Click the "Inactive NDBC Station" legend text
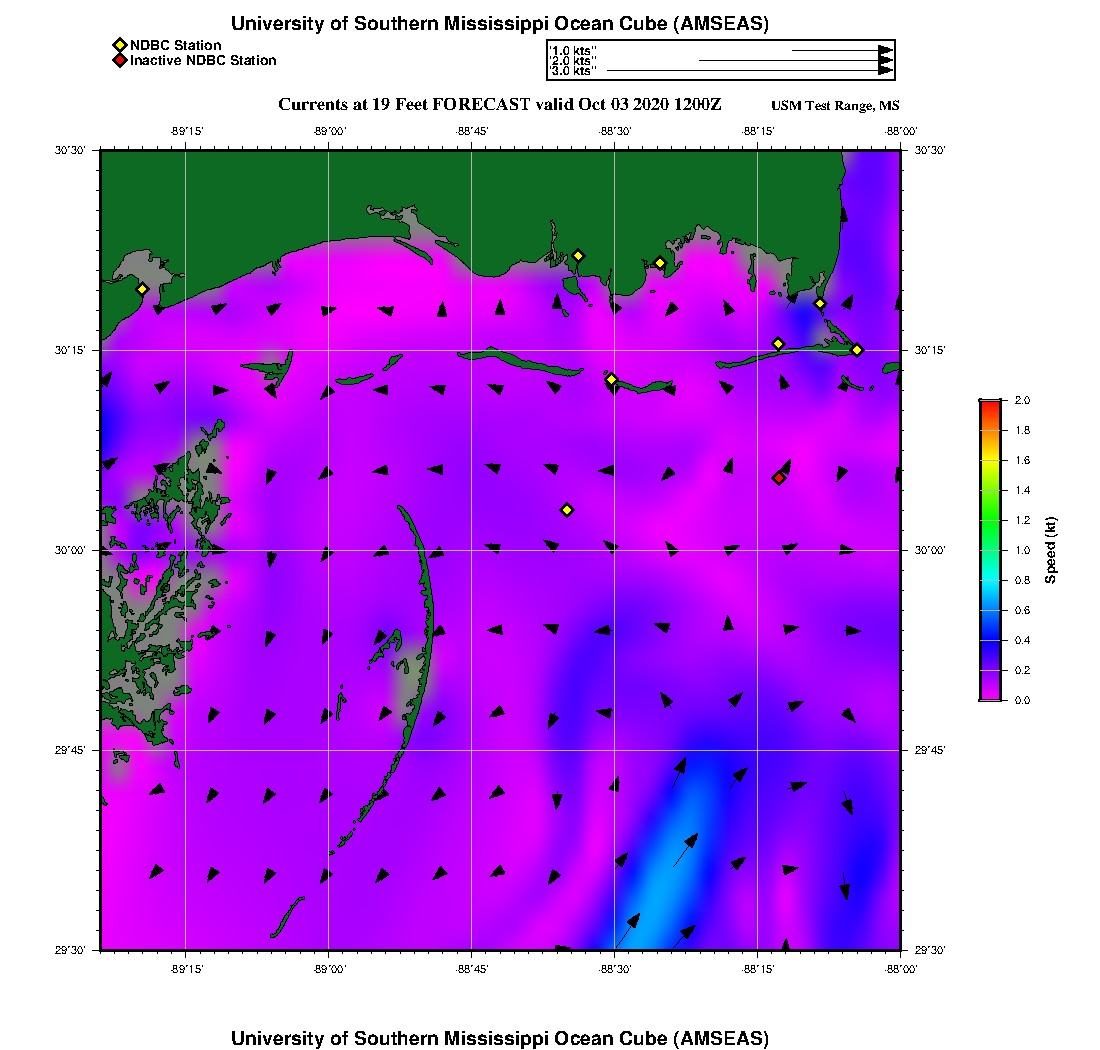Viewport: 1100px width, 1050px height. click(203, 61)
